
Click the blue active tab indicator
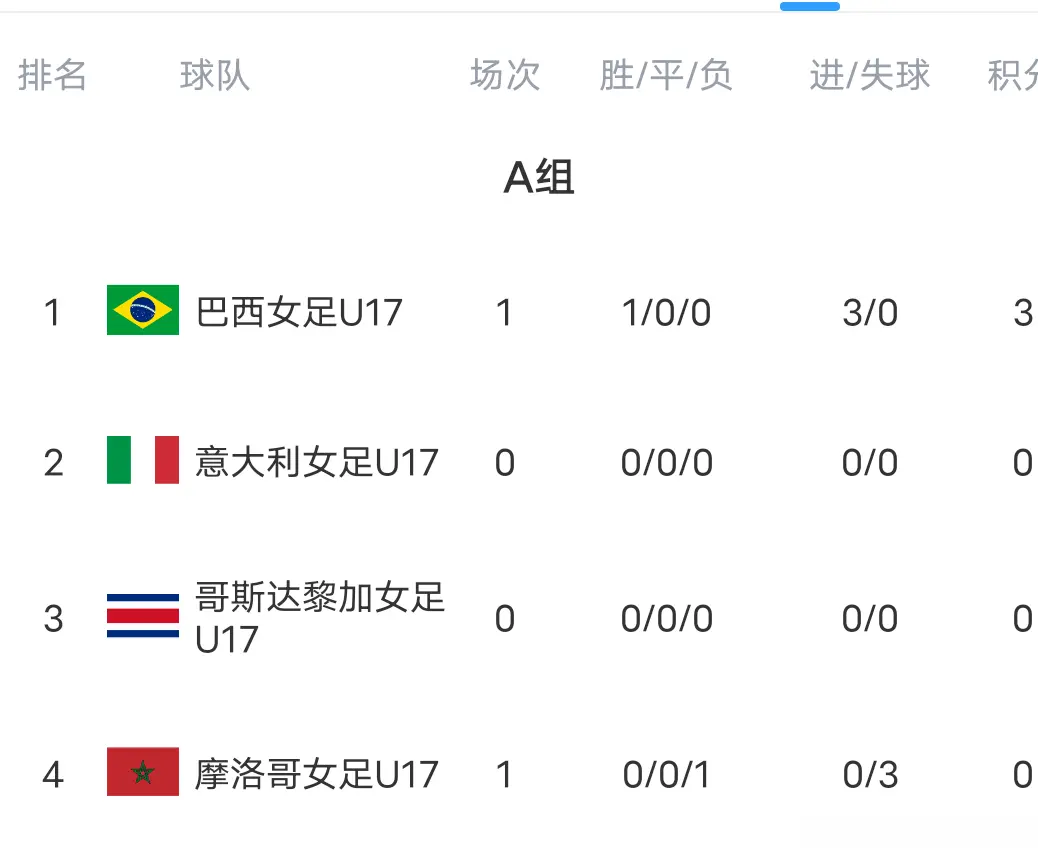click(810, 6)
